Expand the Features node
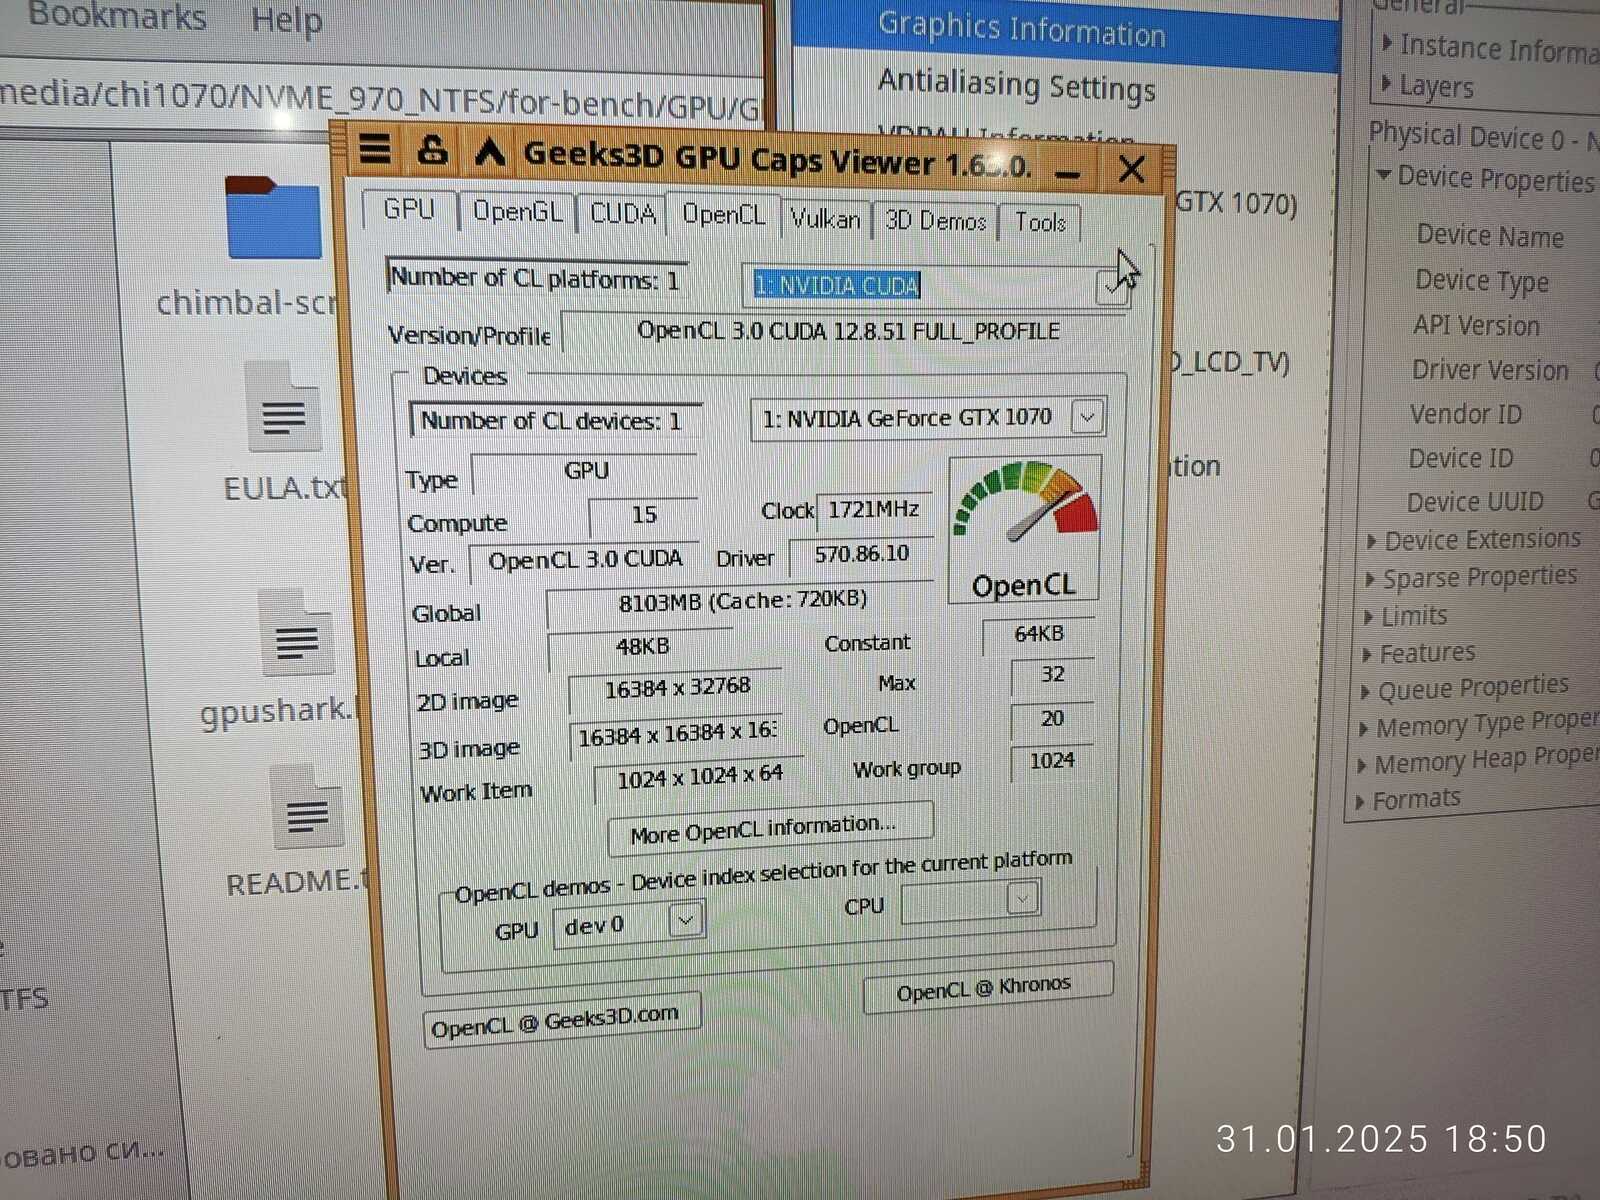The height and width of the screenshot is (1200, 1600). coord(1366,655)
